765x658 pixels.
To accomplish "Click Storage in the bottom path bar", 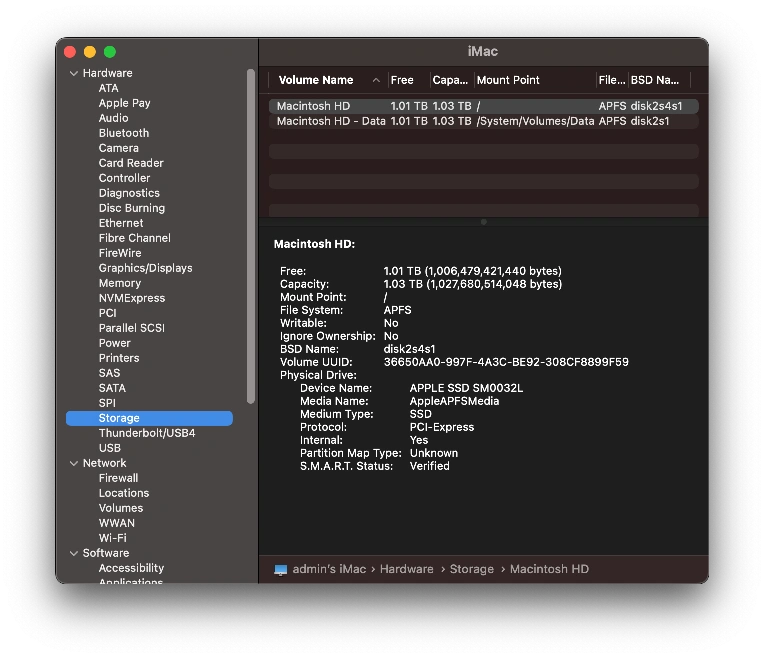I will (471, 569).
